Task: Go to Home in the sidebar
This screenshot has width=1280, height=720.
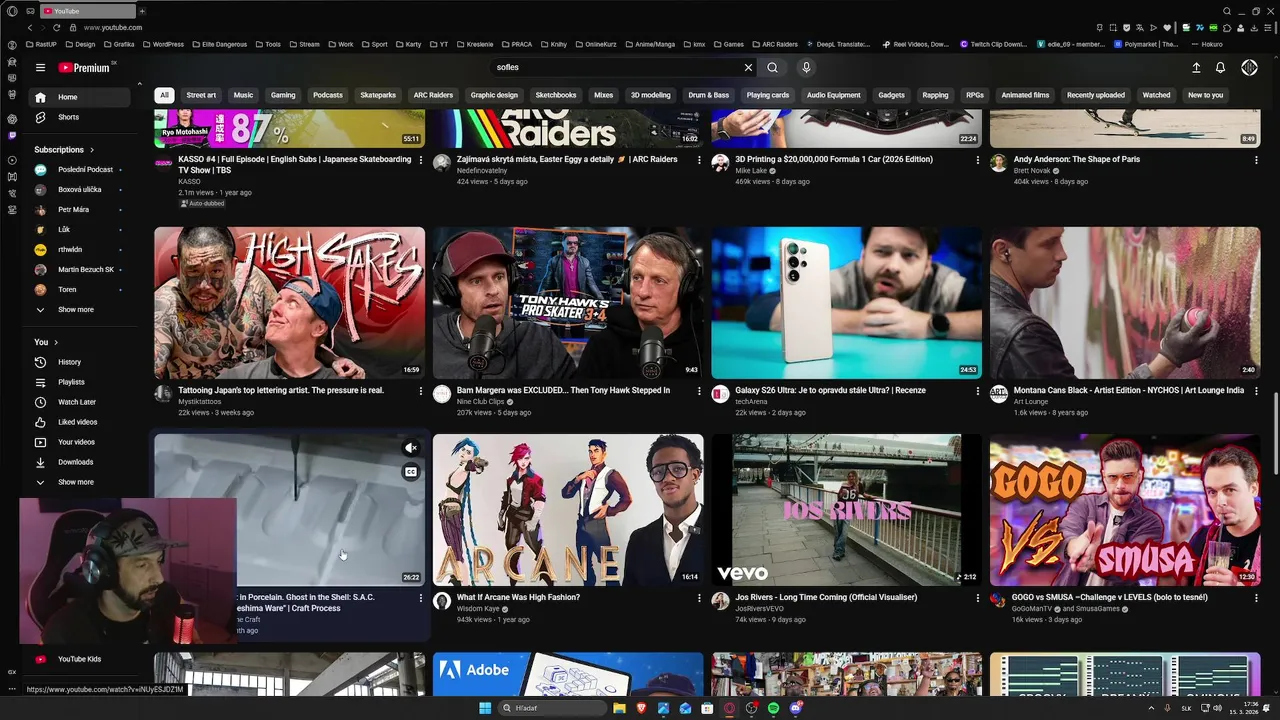Action: pyautogui.click(x=80, y=97)
